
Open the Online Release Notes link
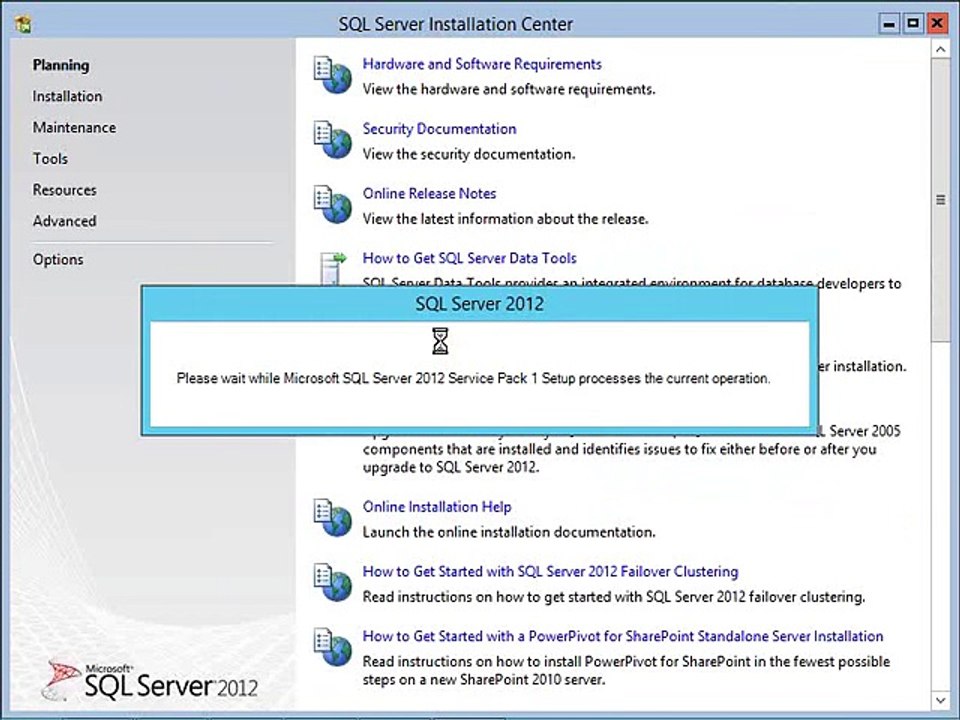(x=429, y=193)
